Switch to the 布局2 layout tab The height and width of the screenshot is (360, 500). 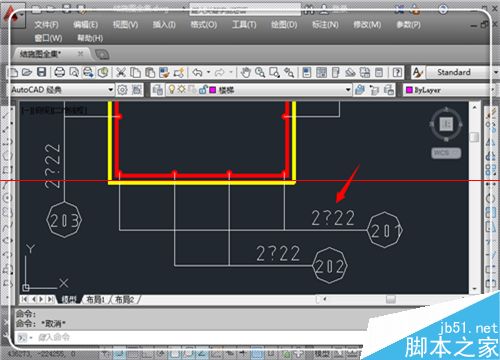pyautogui.click(x=124, y=300)
